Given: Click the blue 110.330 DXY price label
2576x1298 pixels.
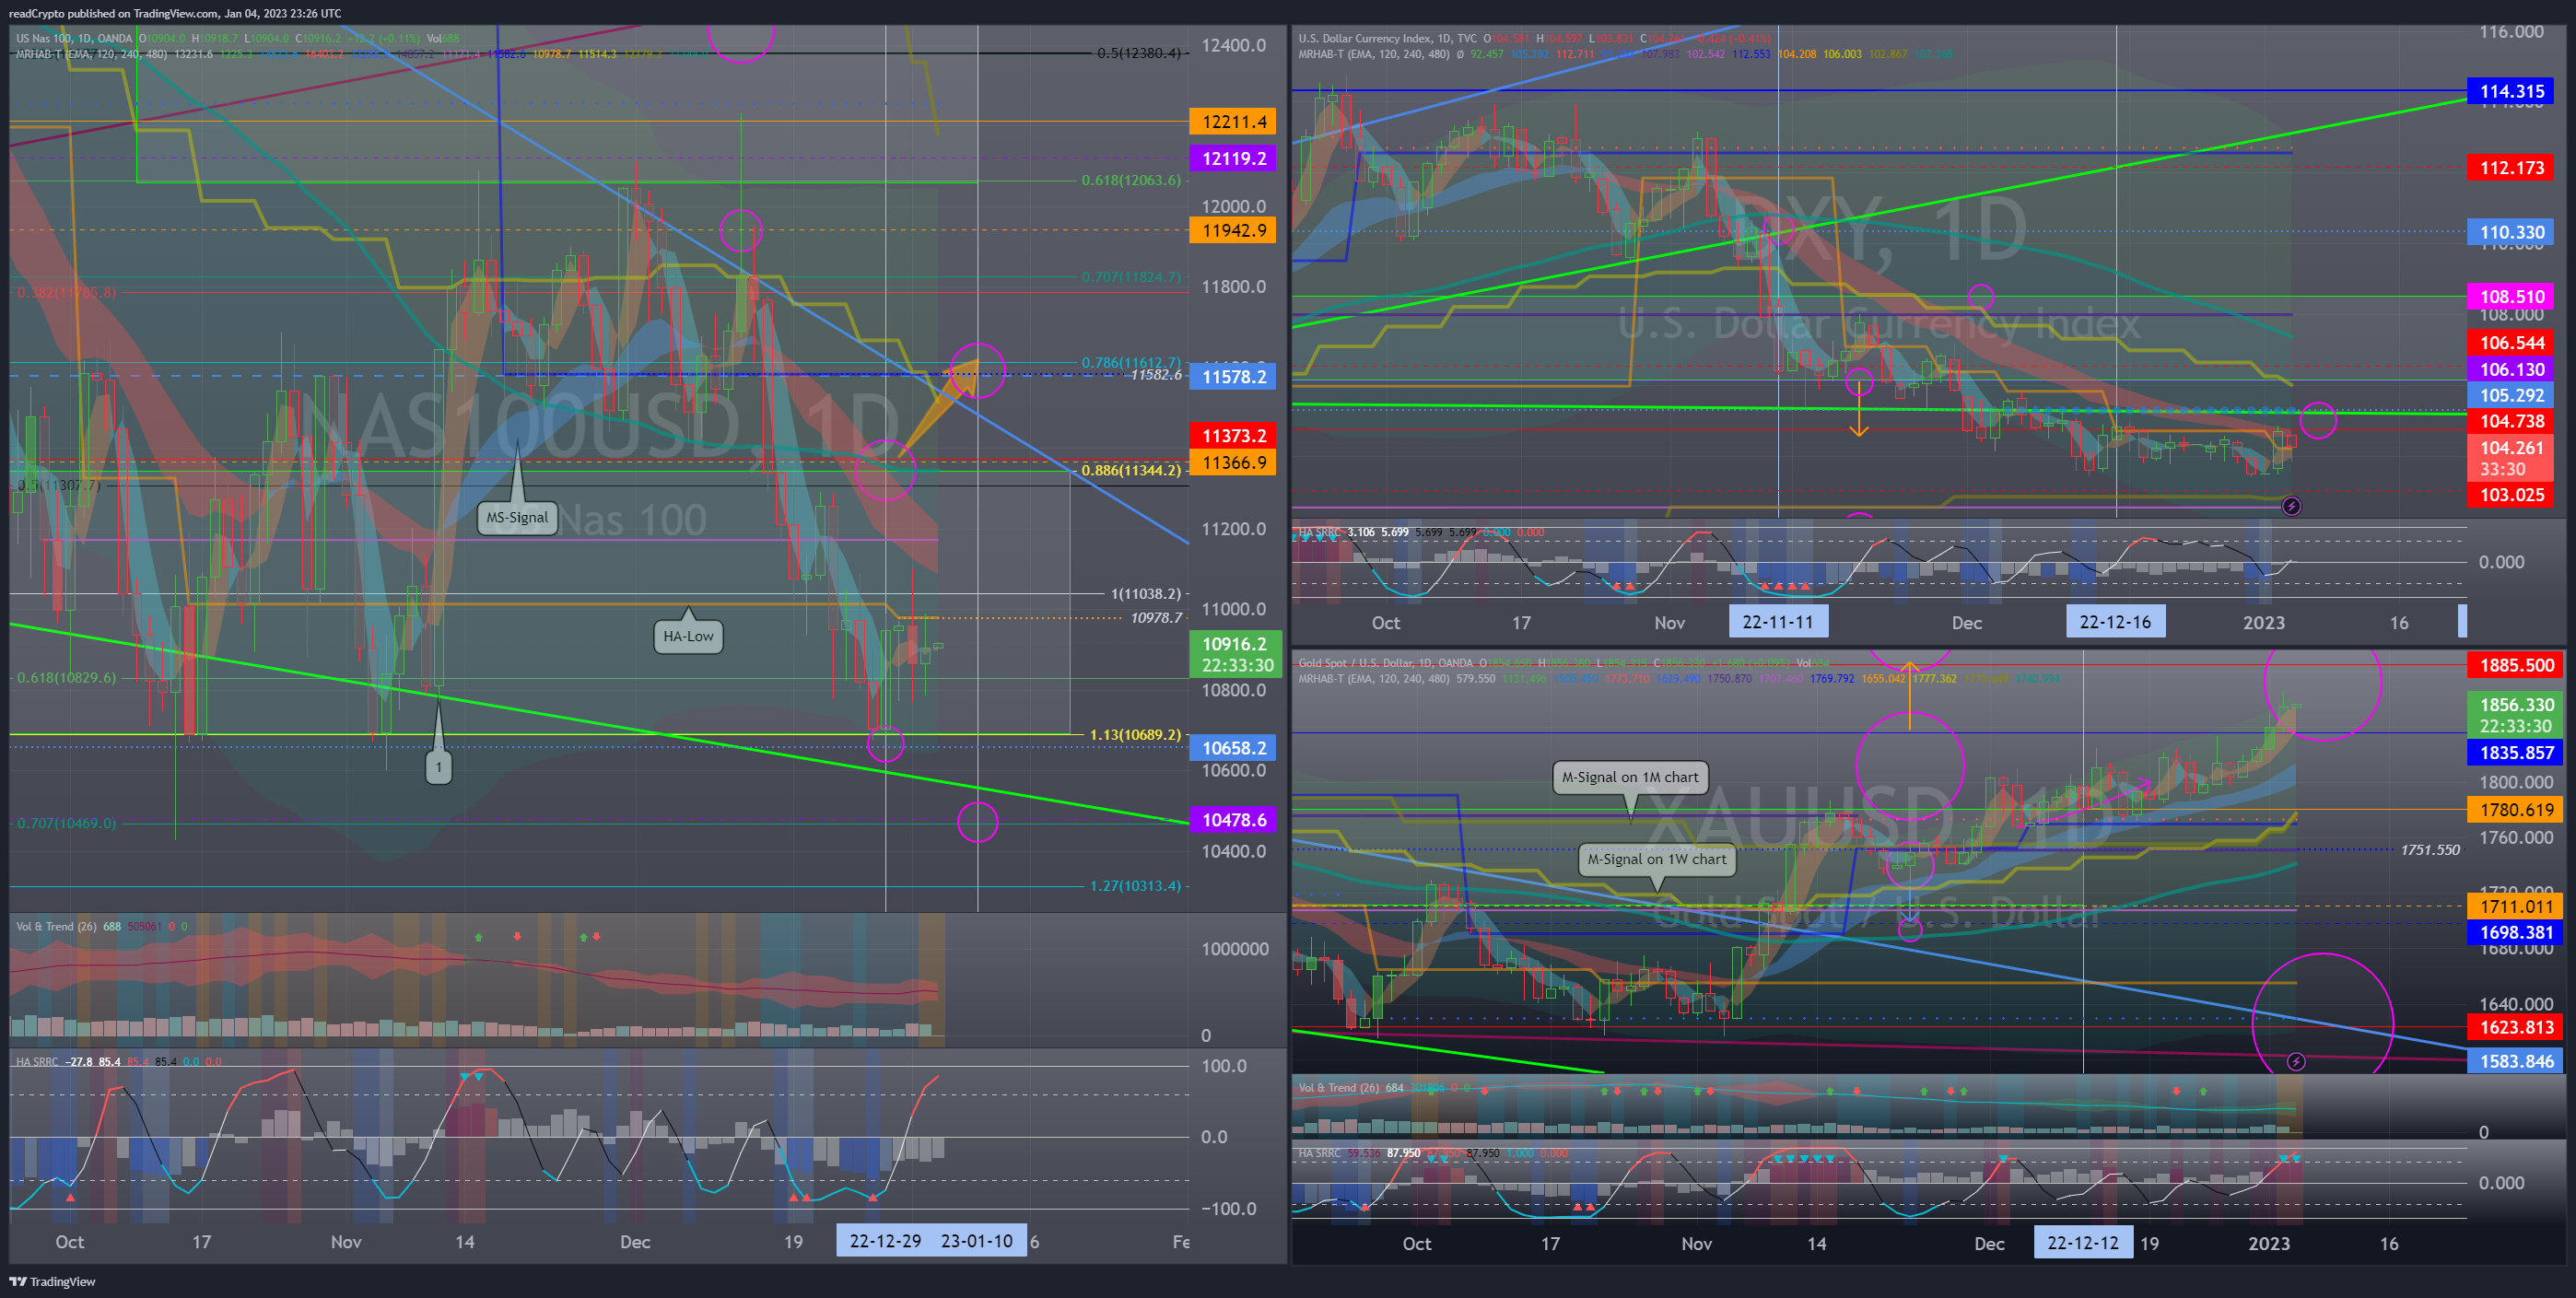Looking at the screenshot, I should 2510,232.
